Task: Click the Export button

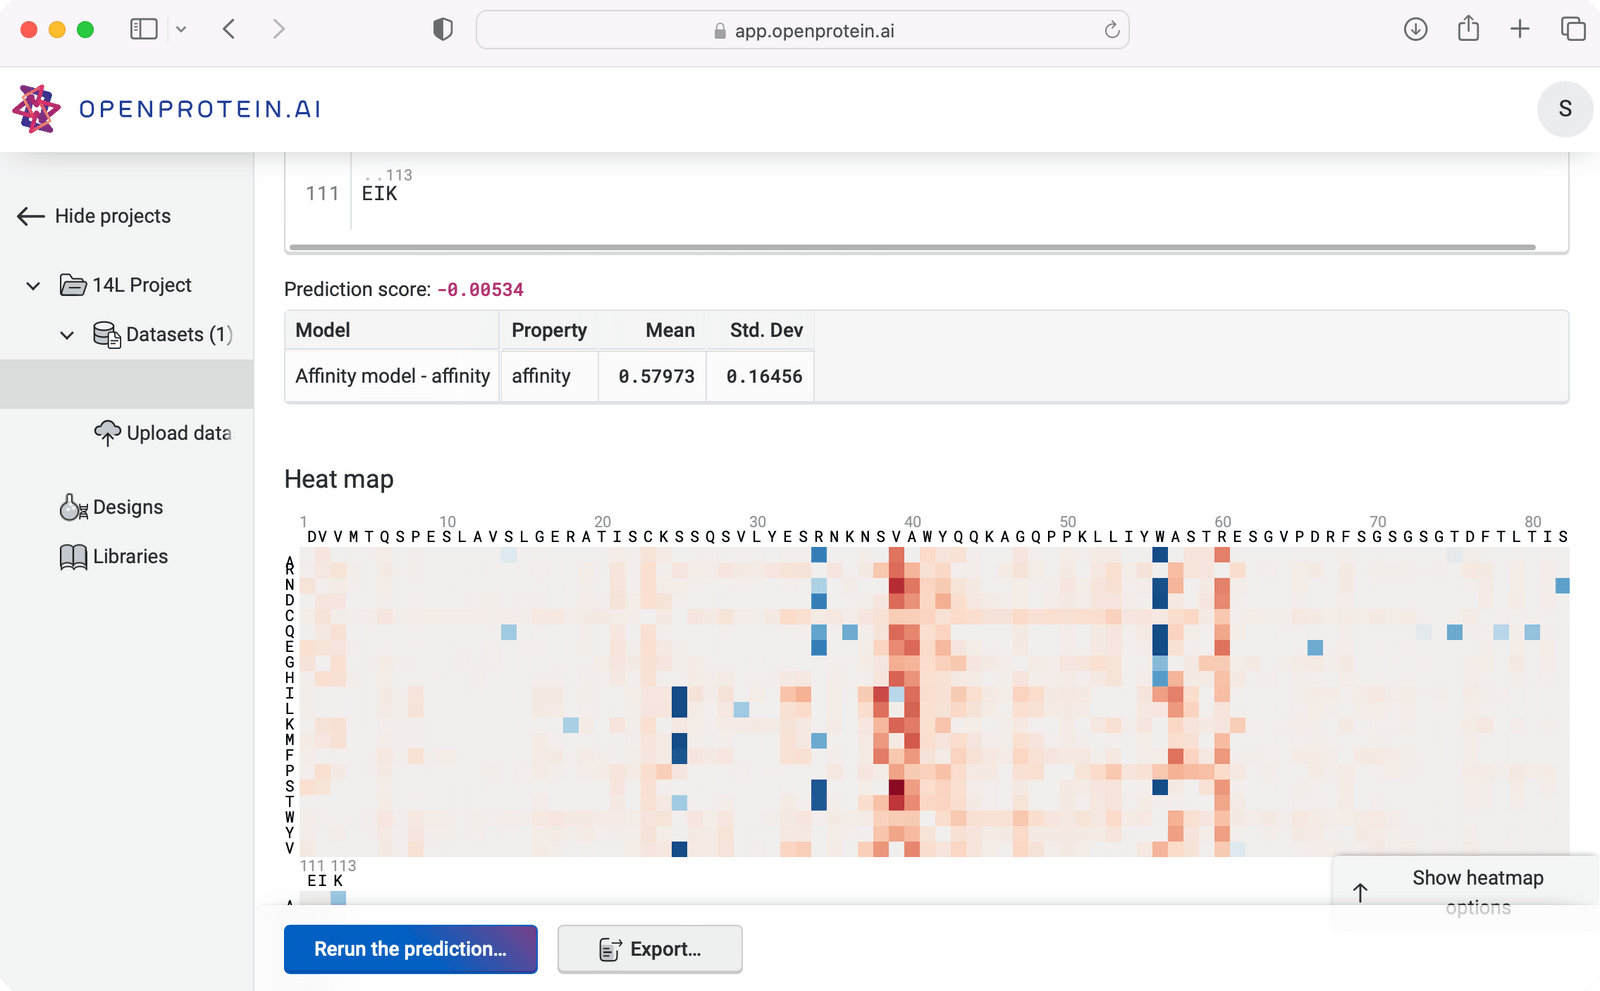Action: pos(649,948)
